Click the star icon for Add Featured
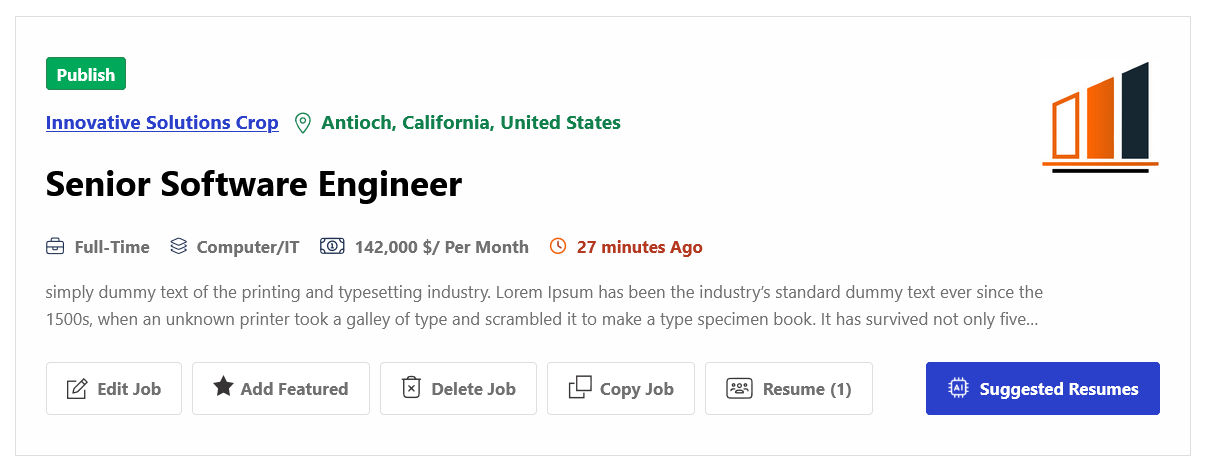 [223, 387]
